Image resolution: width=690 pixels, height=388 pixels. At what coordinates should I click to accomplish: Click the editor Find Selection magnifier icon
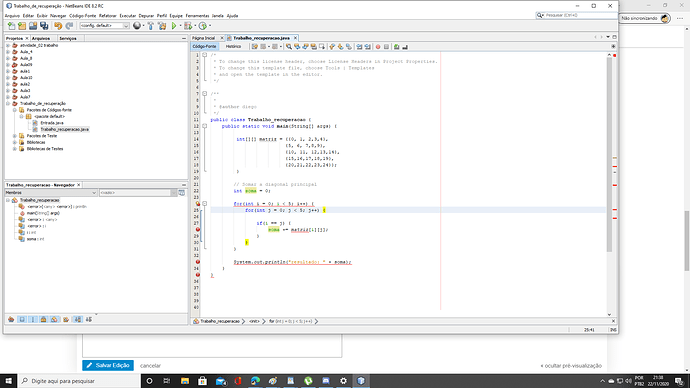(289, 47)
